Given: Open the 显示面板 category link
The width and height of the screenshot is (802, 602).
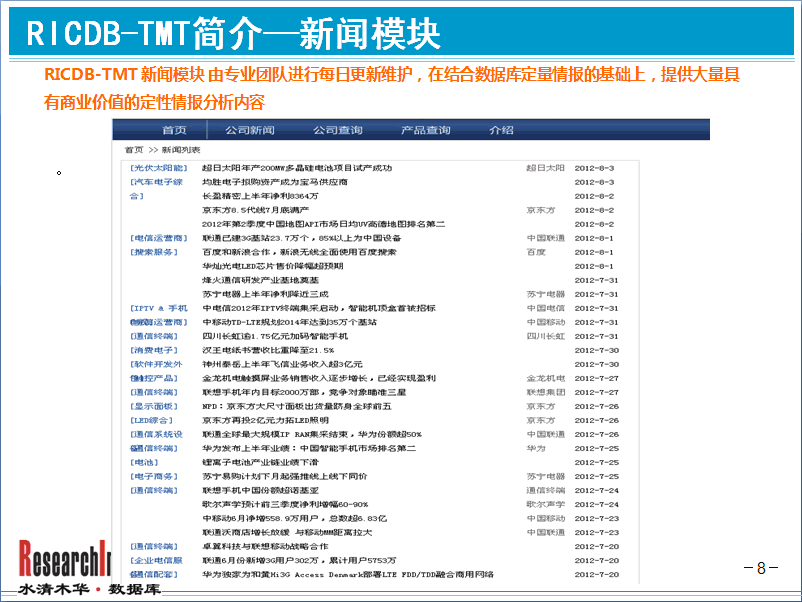Looking at the screenshot, I should (154, 406).
